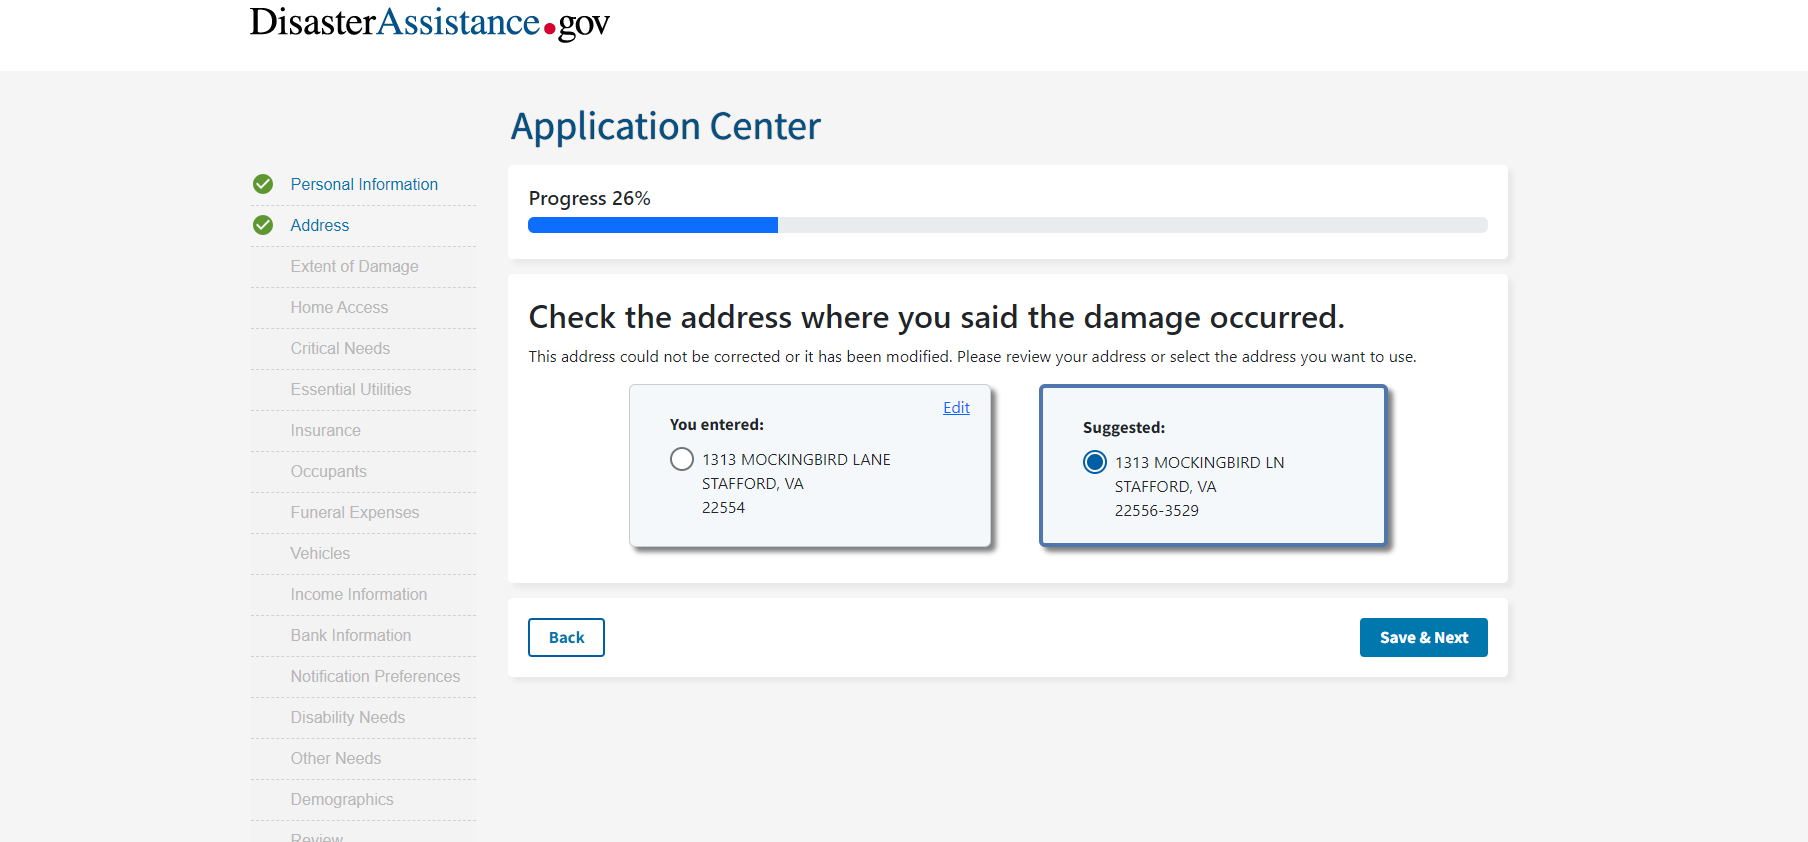Click the green checkmark beside Address

263,225
